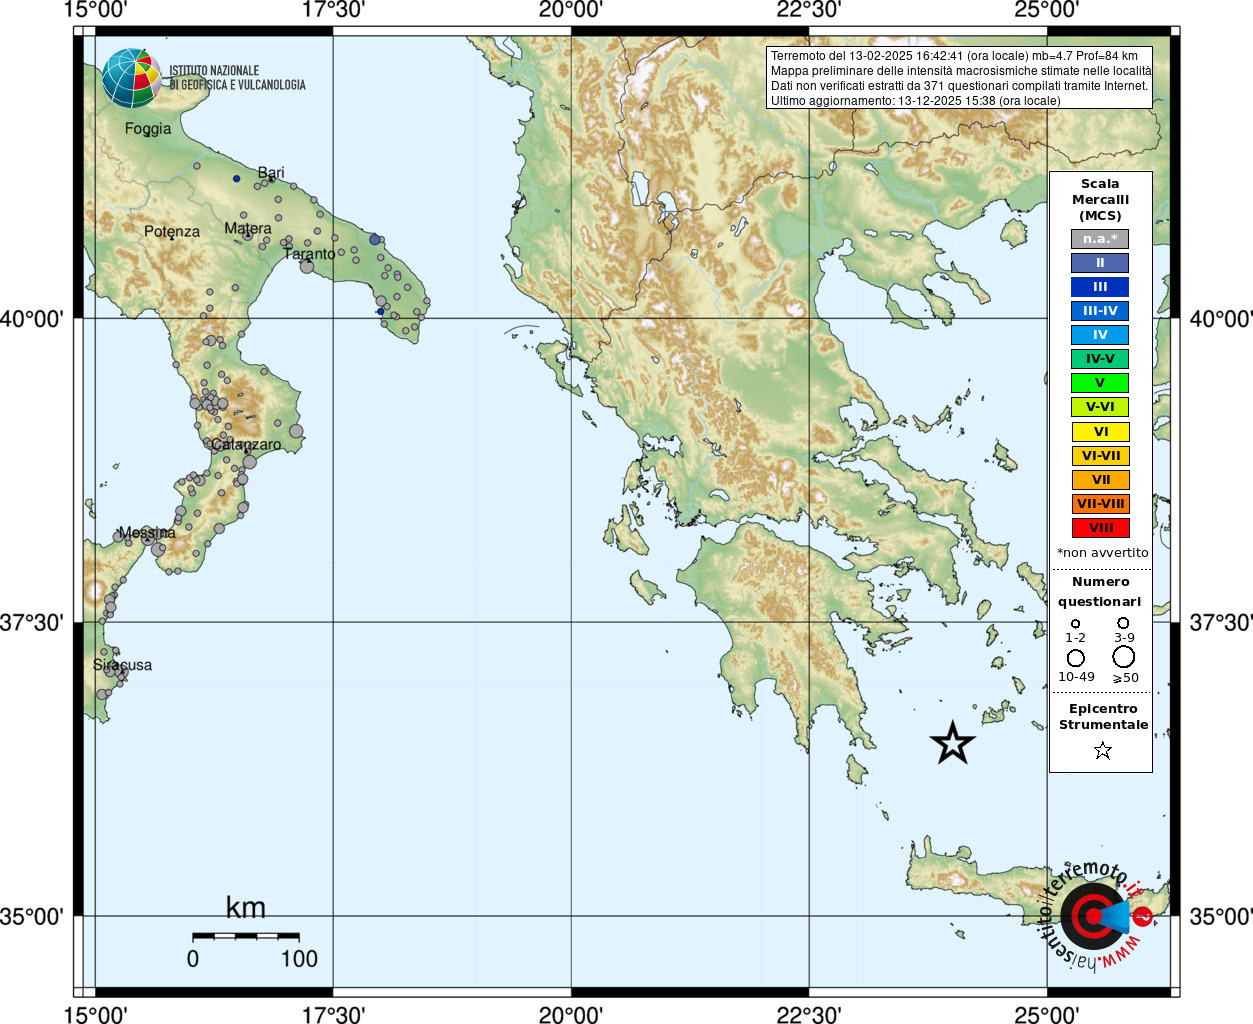The image size is (1253, 1024).
Task: Click the 10-49 questionnaire circle in legend
Action: (1076, 658)
